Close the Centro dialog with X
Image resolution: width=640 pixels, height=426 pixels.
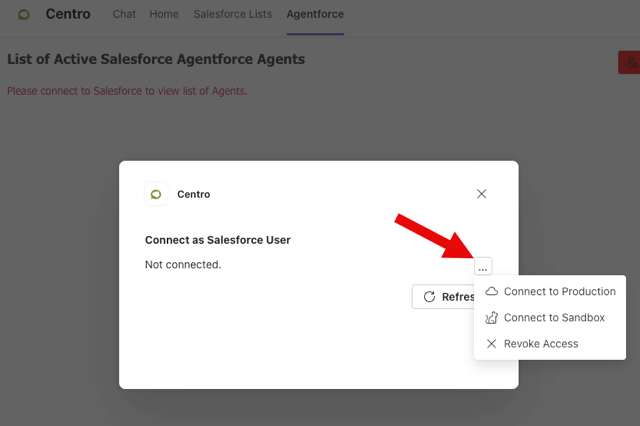tap(482, 194)
